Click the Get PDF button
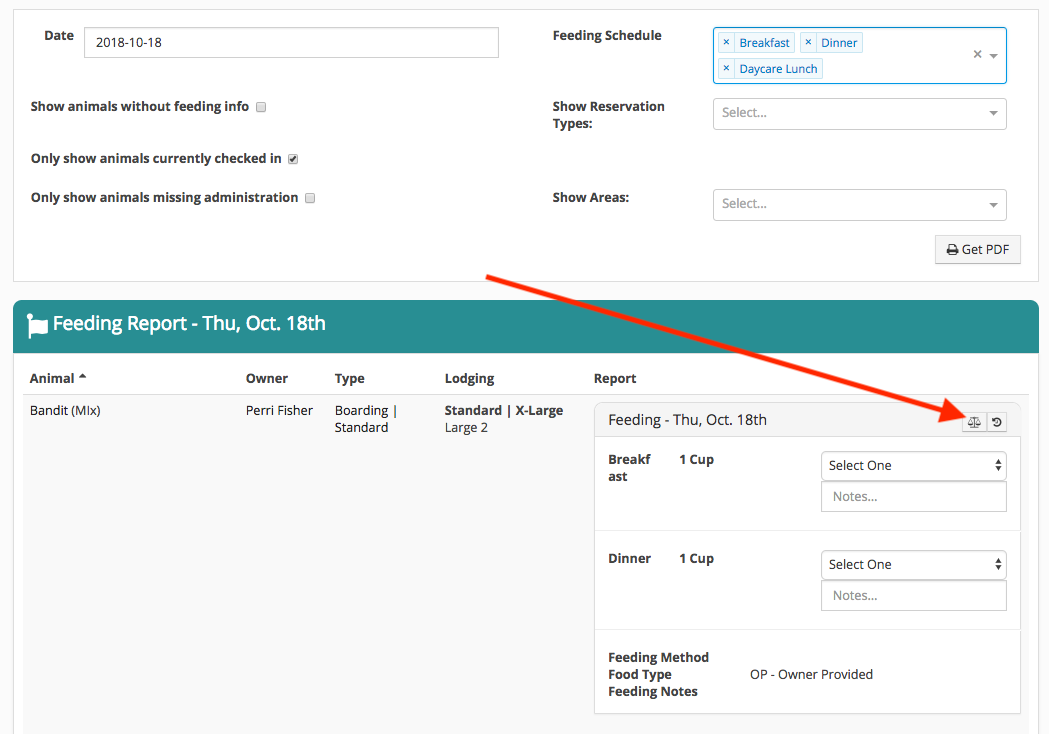 [x=977, y=250]
